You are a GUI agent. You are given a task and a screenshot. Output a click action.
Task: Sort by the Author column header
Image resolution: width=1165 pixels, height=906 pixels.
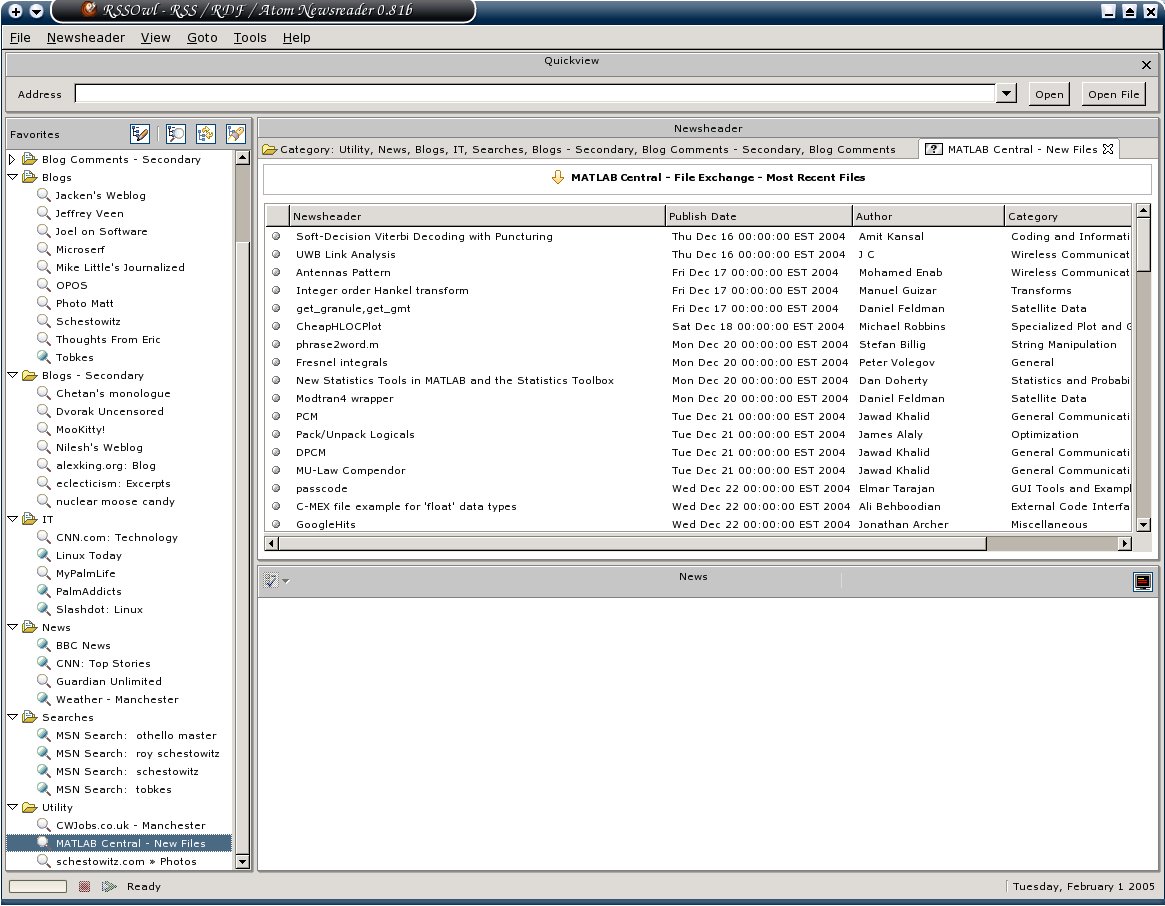(928, 216)
